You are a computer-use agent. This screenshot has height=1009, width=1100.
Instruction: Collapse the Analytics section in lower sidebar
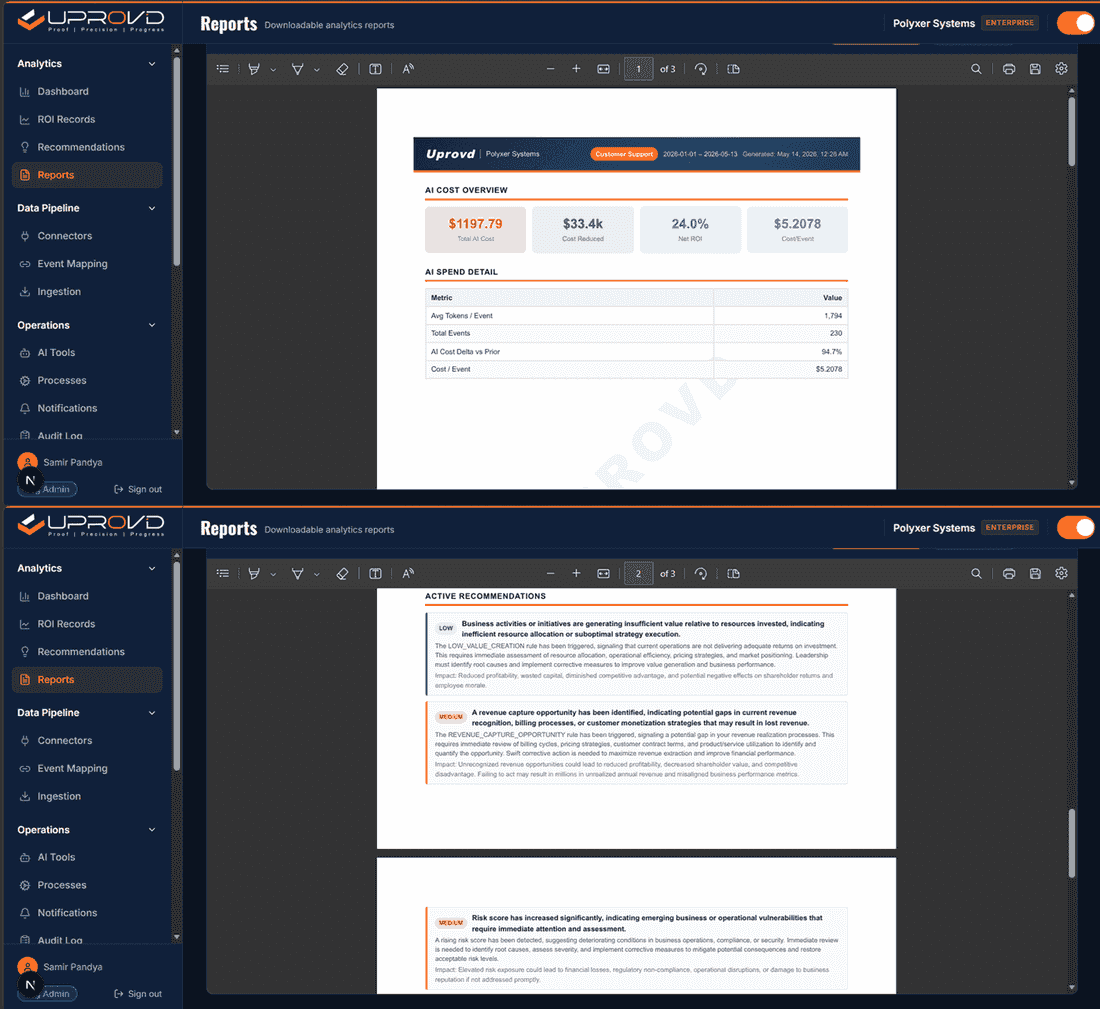pos(152,568)
